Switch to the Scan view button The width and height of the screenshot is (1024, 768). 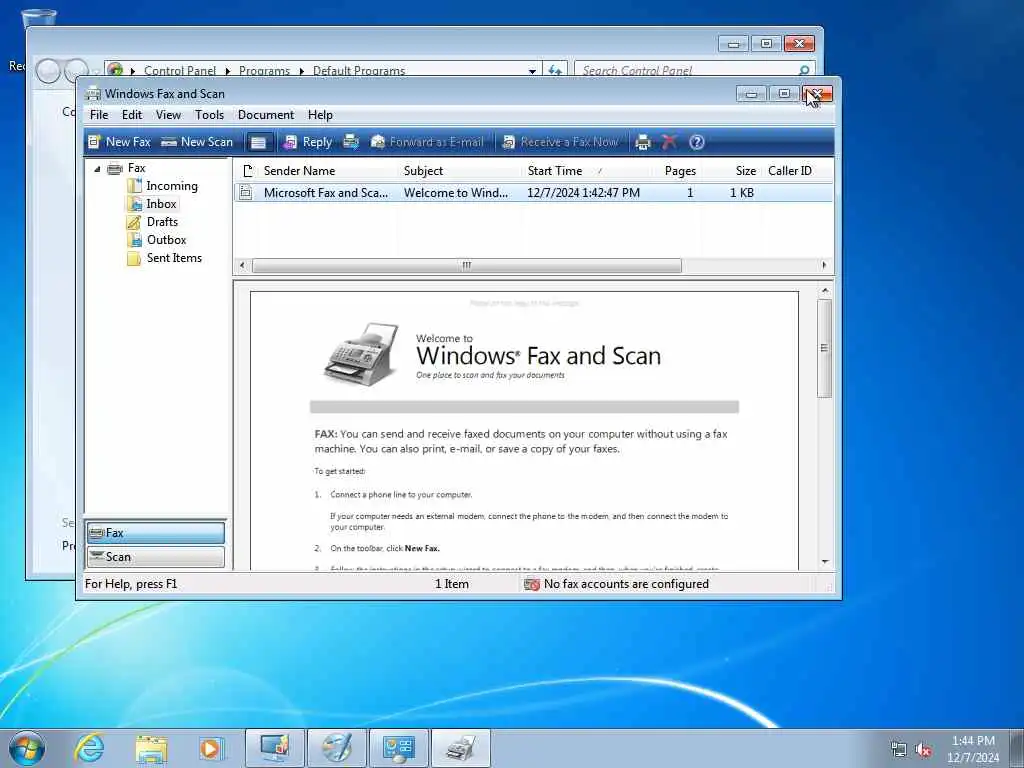(155, 557)
